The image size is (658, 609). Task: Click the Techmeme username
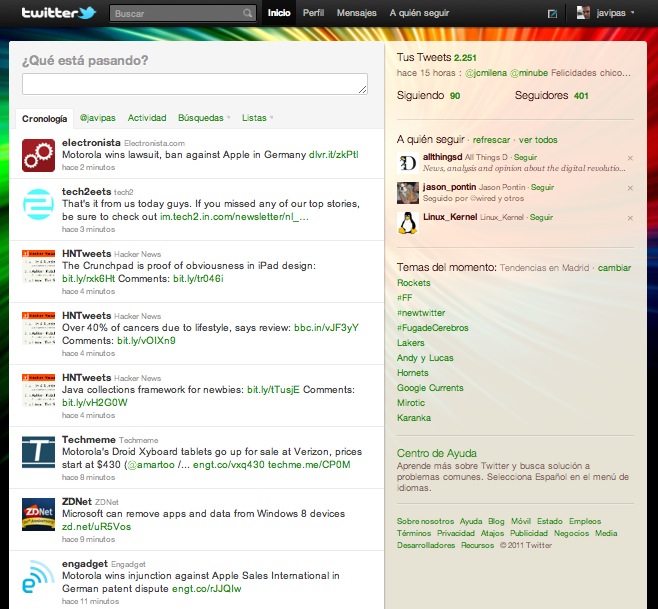point(89,439)
